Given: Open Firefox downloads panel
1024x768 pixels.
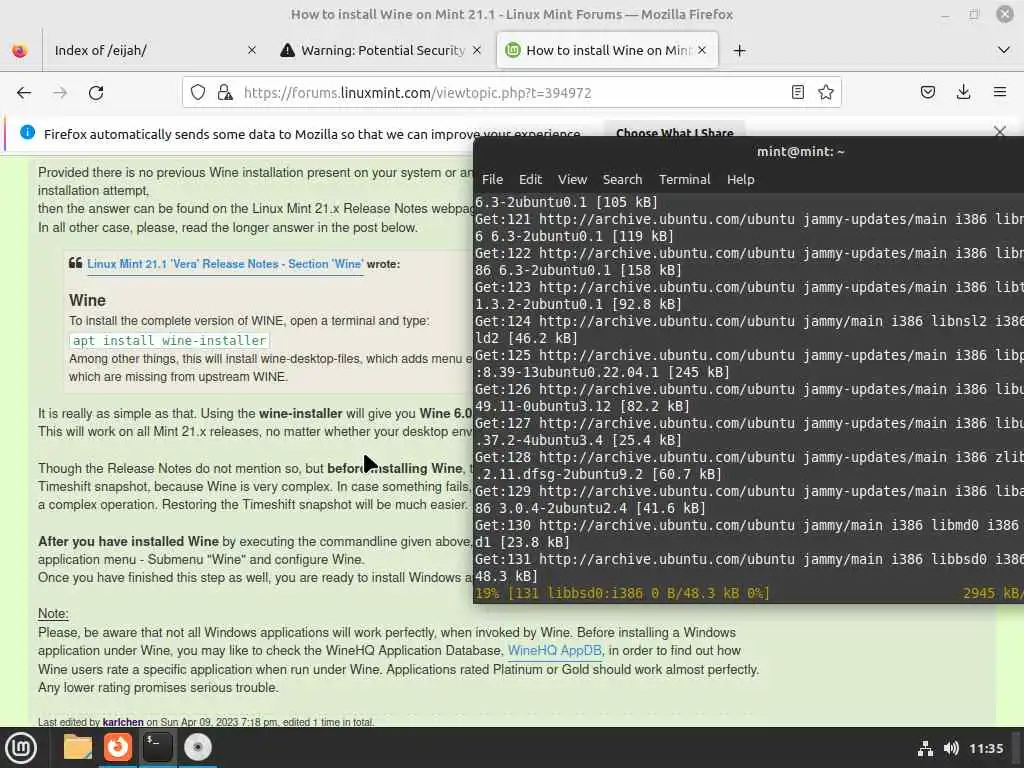Looking at the screenshot, I should tap(963, 92).
